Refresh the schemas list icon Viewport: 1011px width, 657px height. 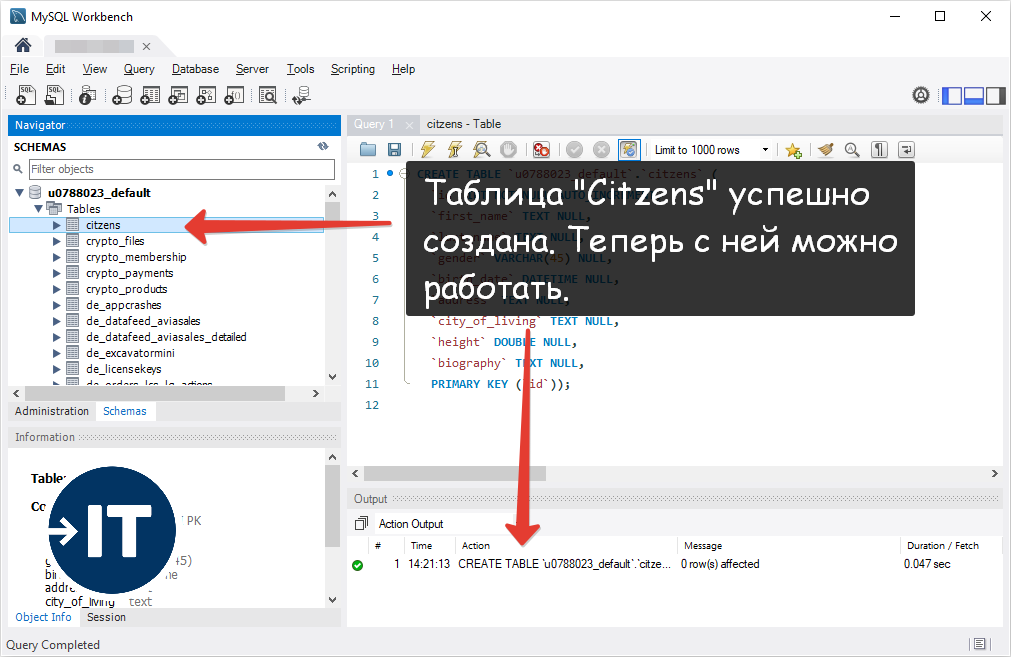(x=323, y=146)
